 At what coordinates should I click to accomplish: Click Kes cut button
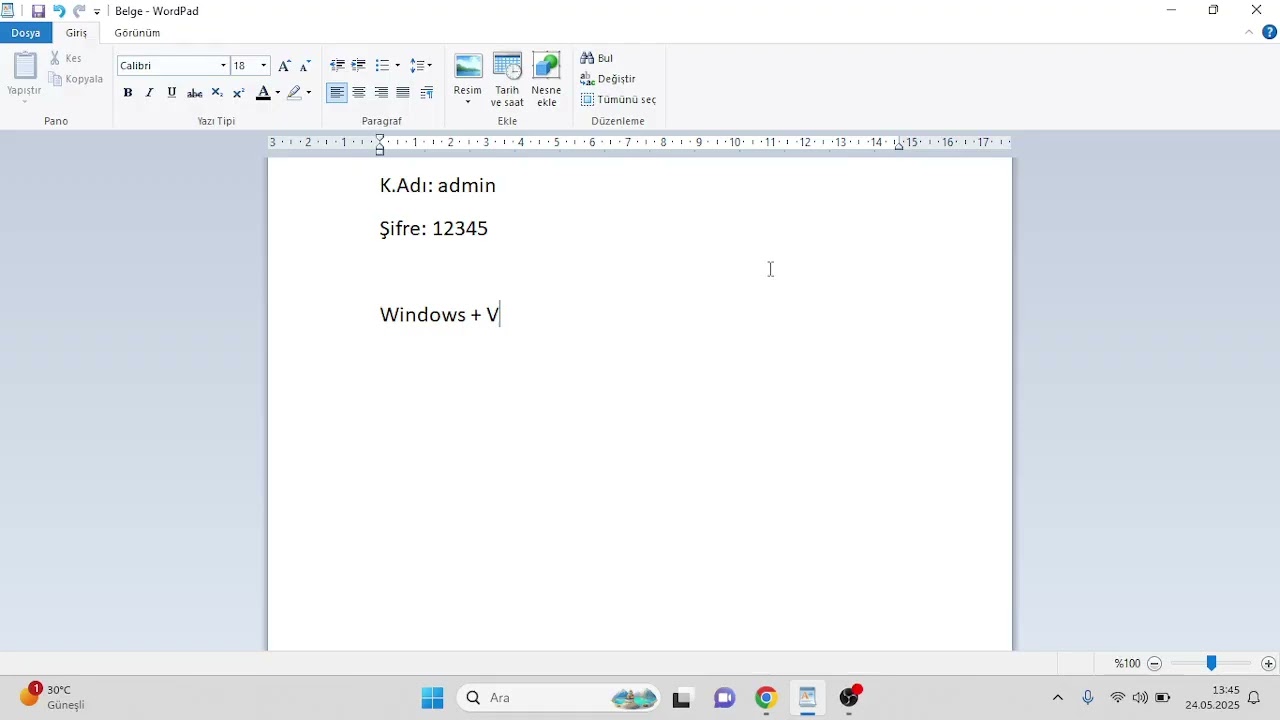[x=66, y=58]
